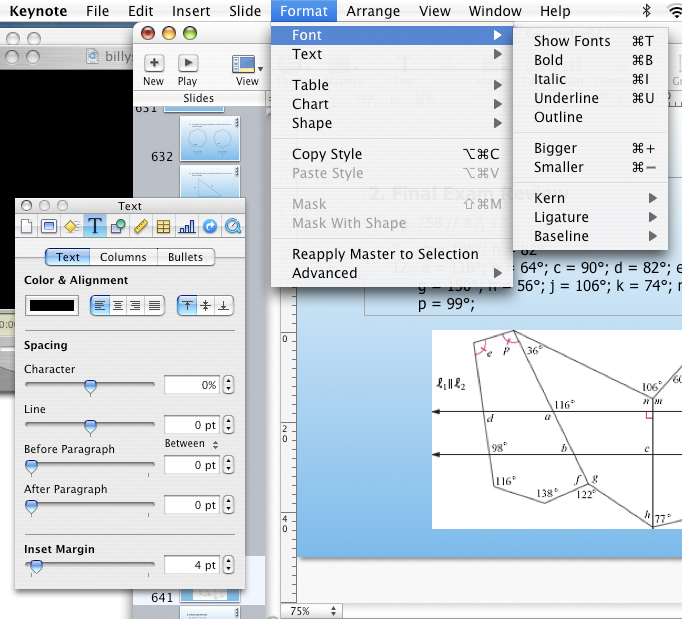Click the New slide button

coord(153,68)
